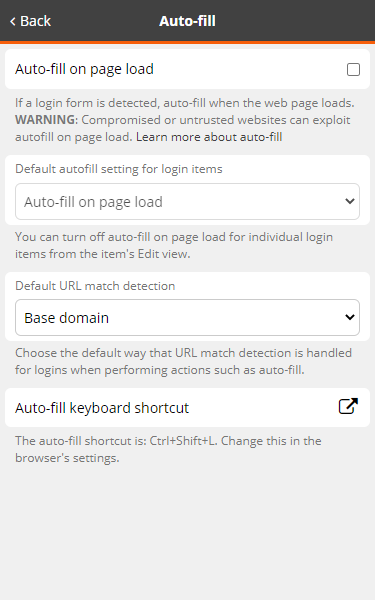Go back using the Back button

click(30, 21)
